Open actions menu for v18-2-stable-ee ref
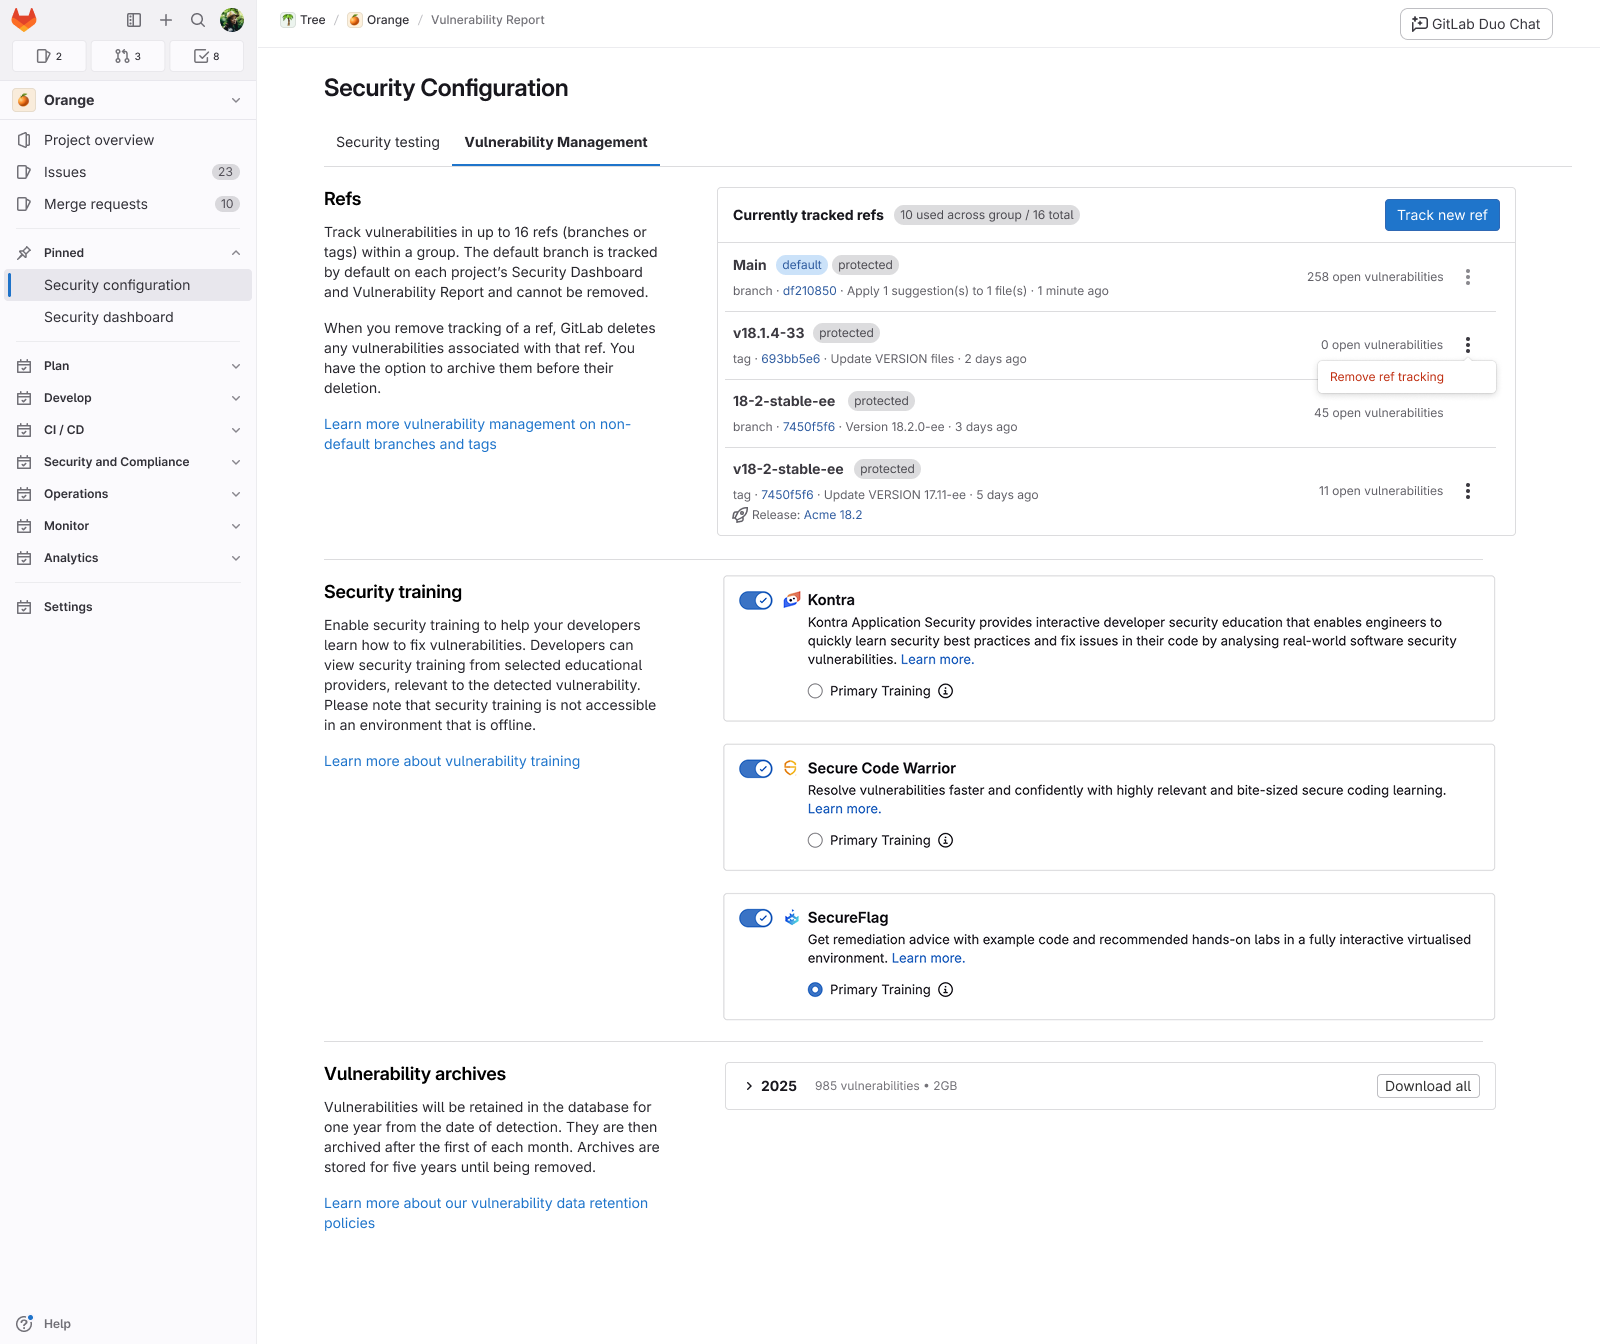Image resolution: width=1600 pixels, height=1344 pixels. point(1468,491)
